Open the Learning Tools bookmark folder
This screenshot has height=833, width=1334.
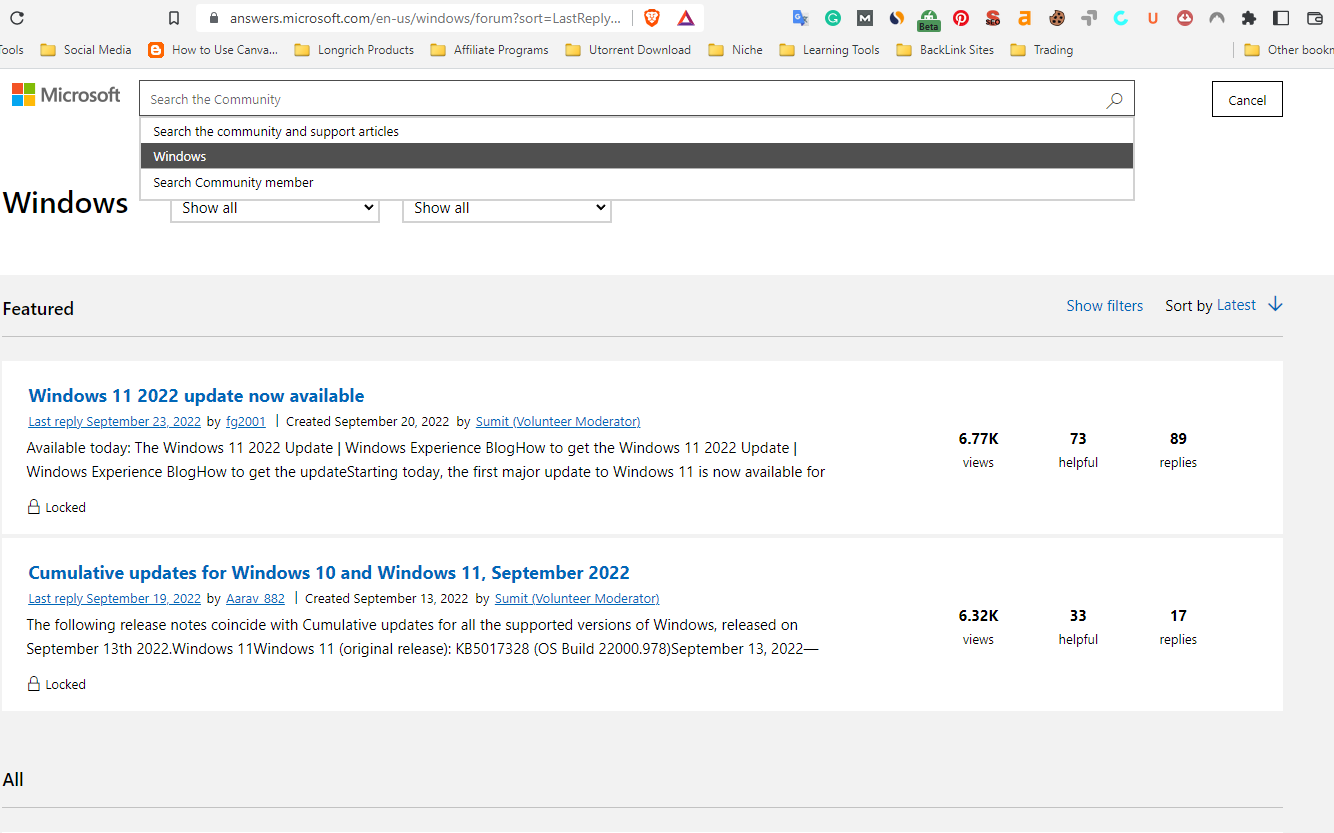(829, 50)
